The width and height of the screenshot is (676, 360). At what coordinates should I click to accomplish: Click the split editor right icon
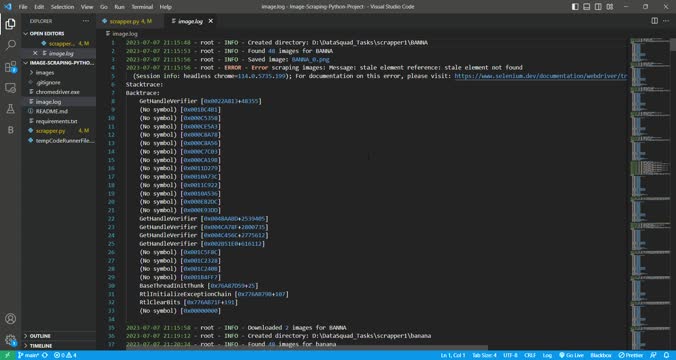pyautogui.click(x=654, y=21)
